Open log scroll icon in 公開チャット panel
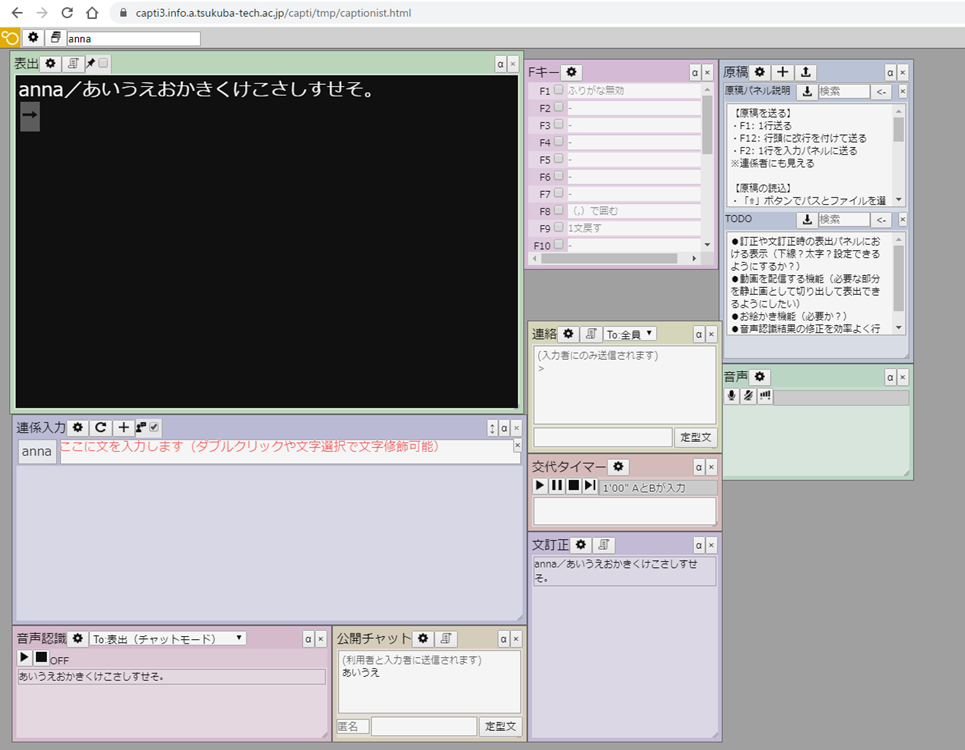The image size is (965, 750). (446, 639)
